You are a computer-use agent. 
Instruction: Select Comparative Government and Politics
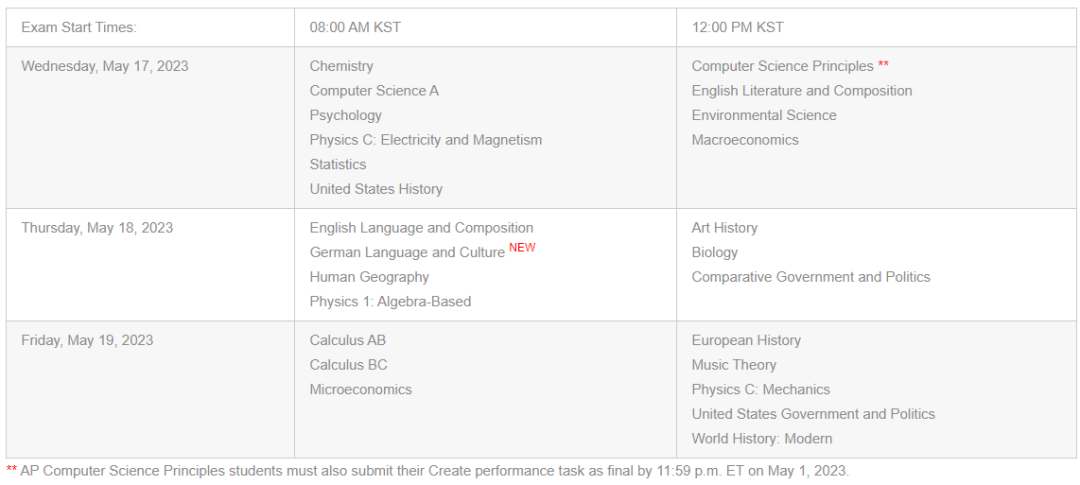coord(811,277)
